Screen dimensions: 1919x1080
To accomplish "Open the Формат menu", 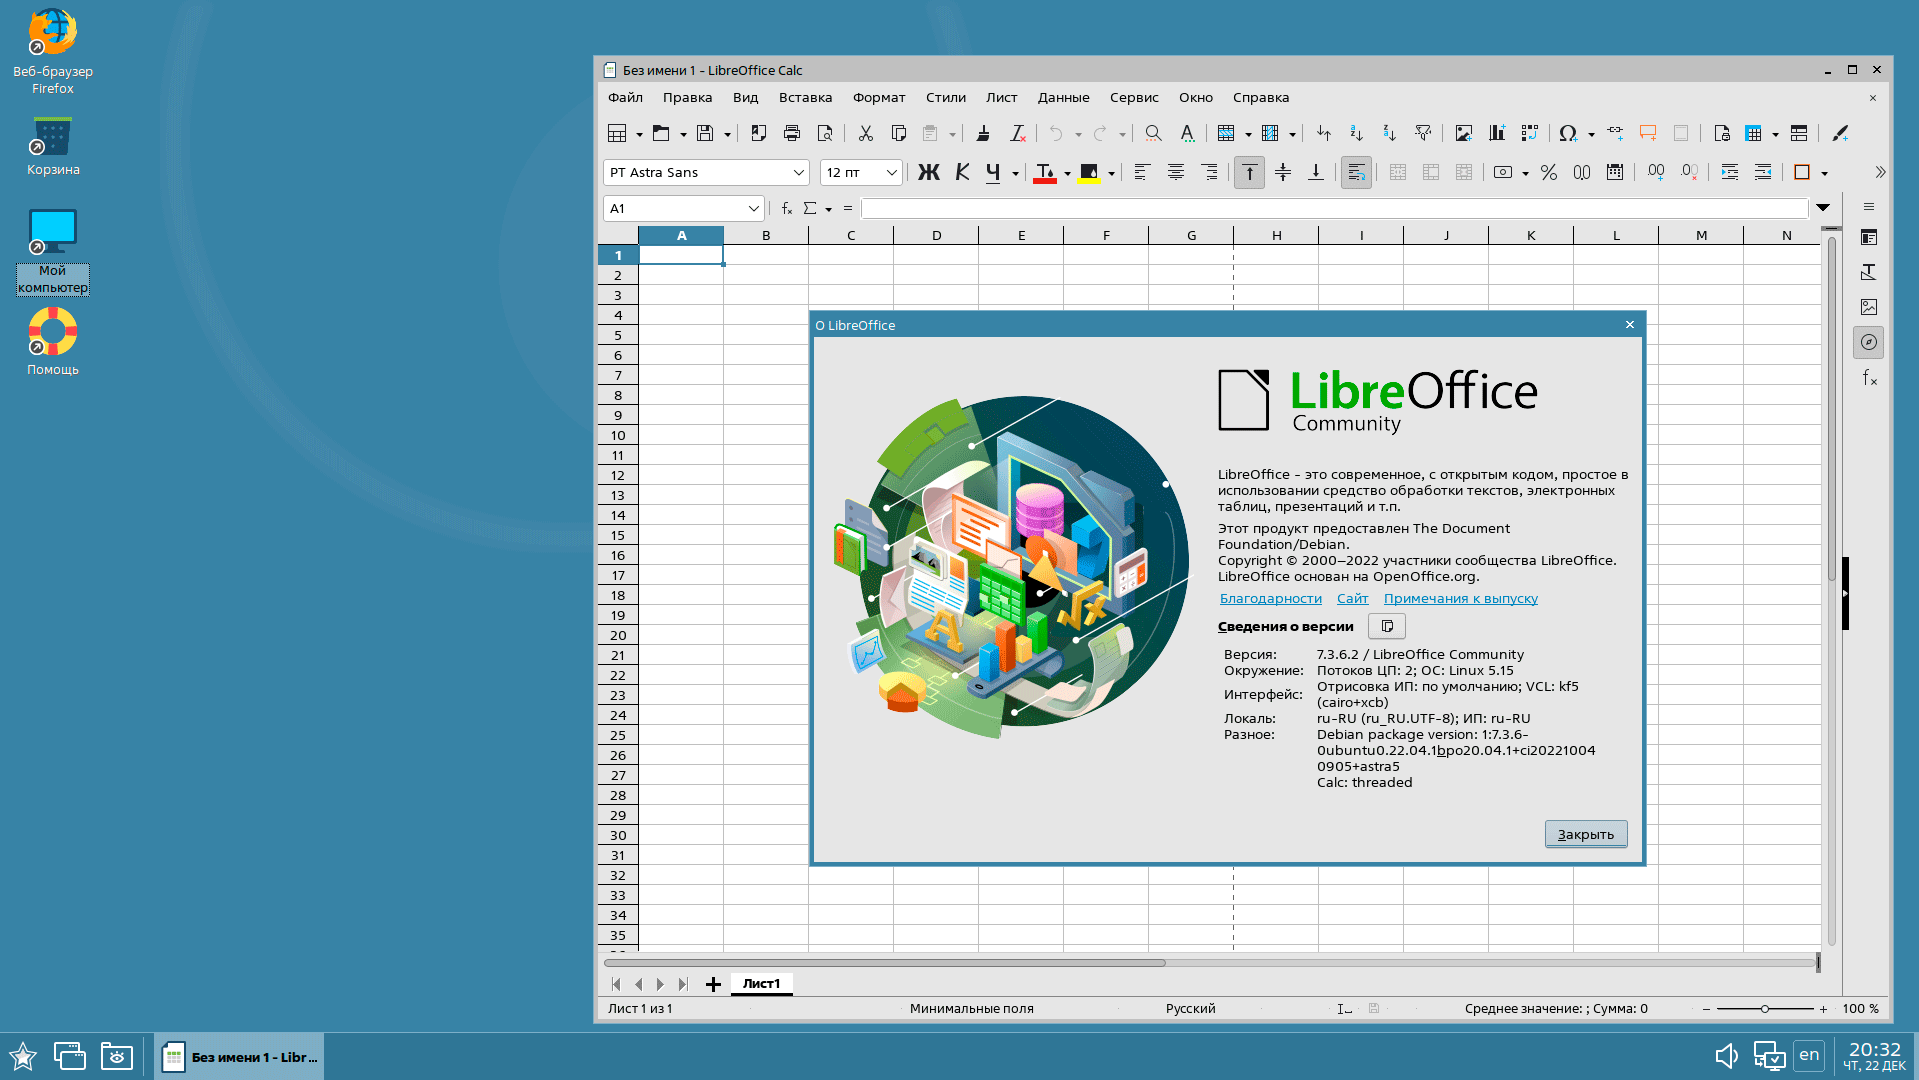I will pos(879,97).
